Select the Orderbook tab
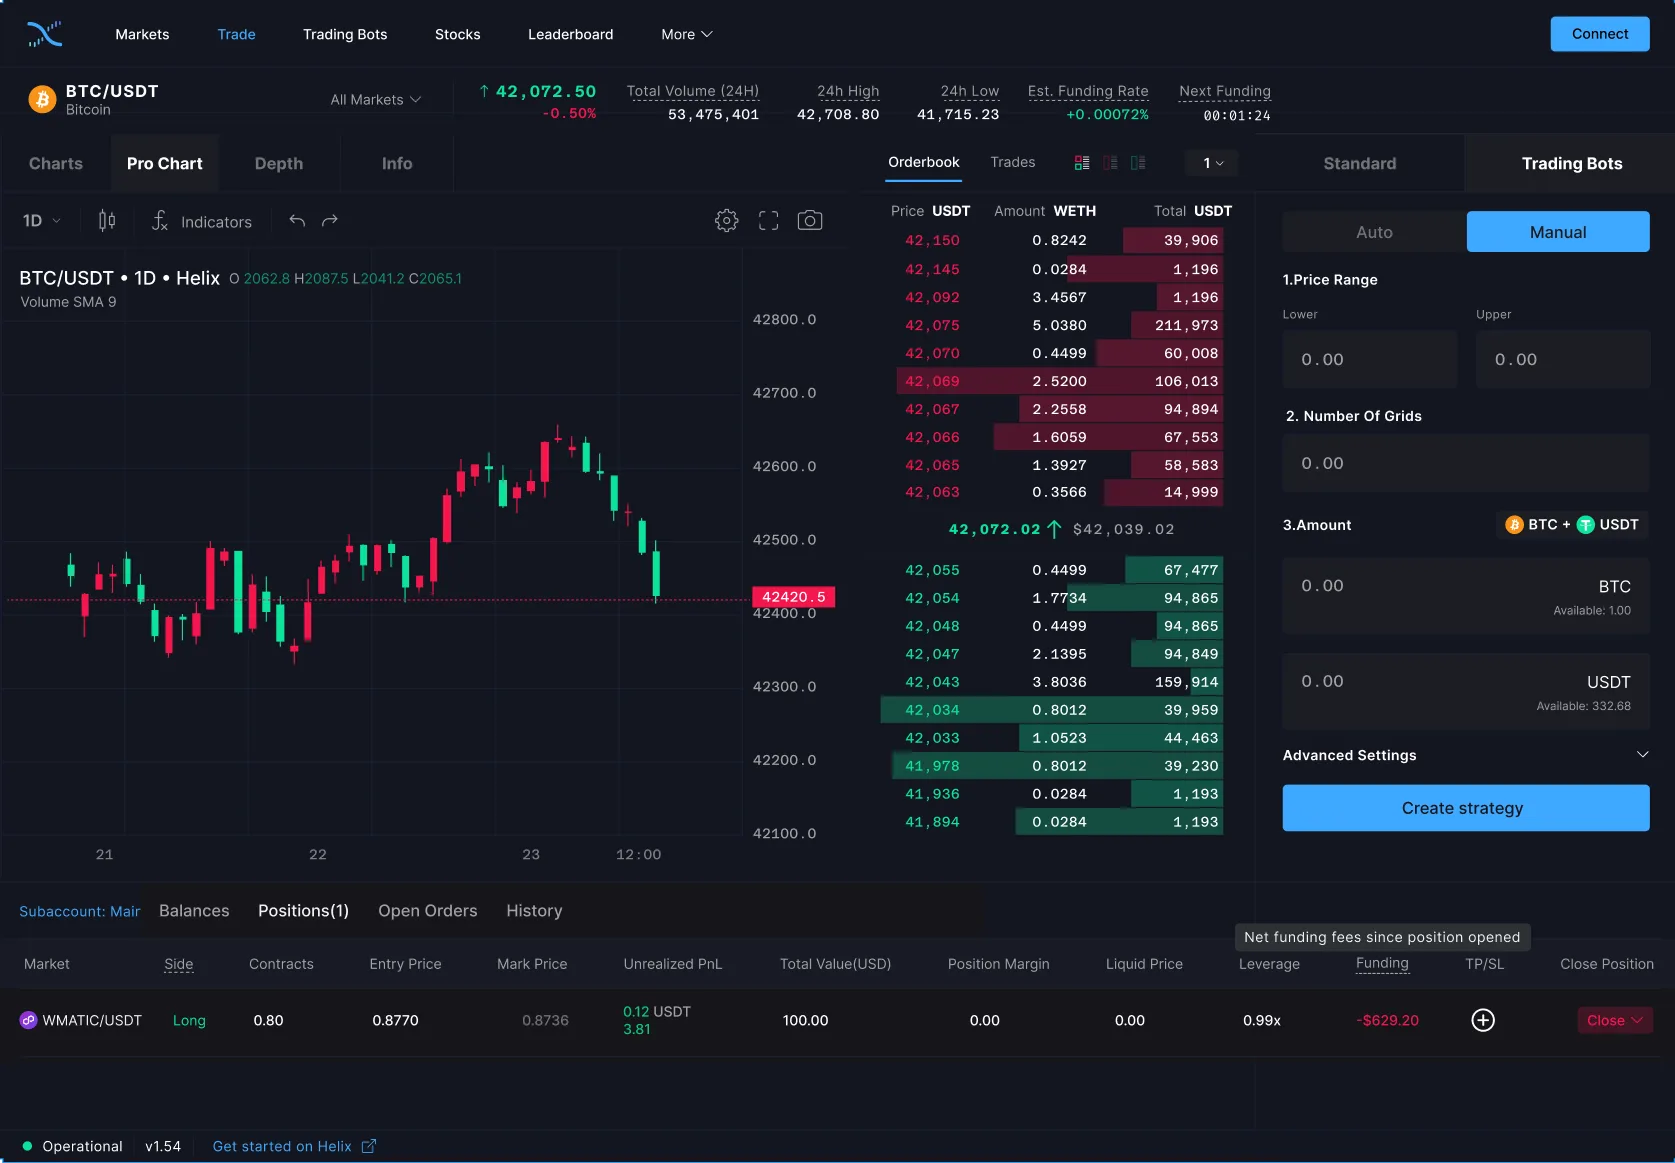 [924, 162]
